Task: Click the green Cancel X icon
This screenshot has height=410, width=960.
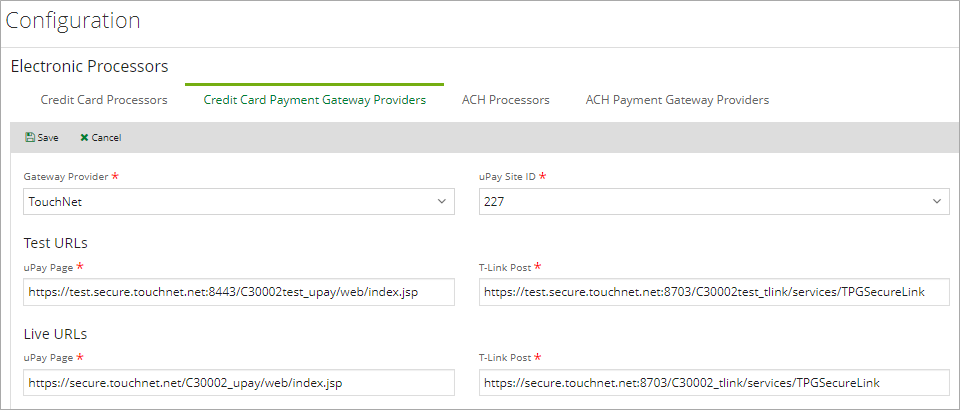Action: (x=84, y=138)
